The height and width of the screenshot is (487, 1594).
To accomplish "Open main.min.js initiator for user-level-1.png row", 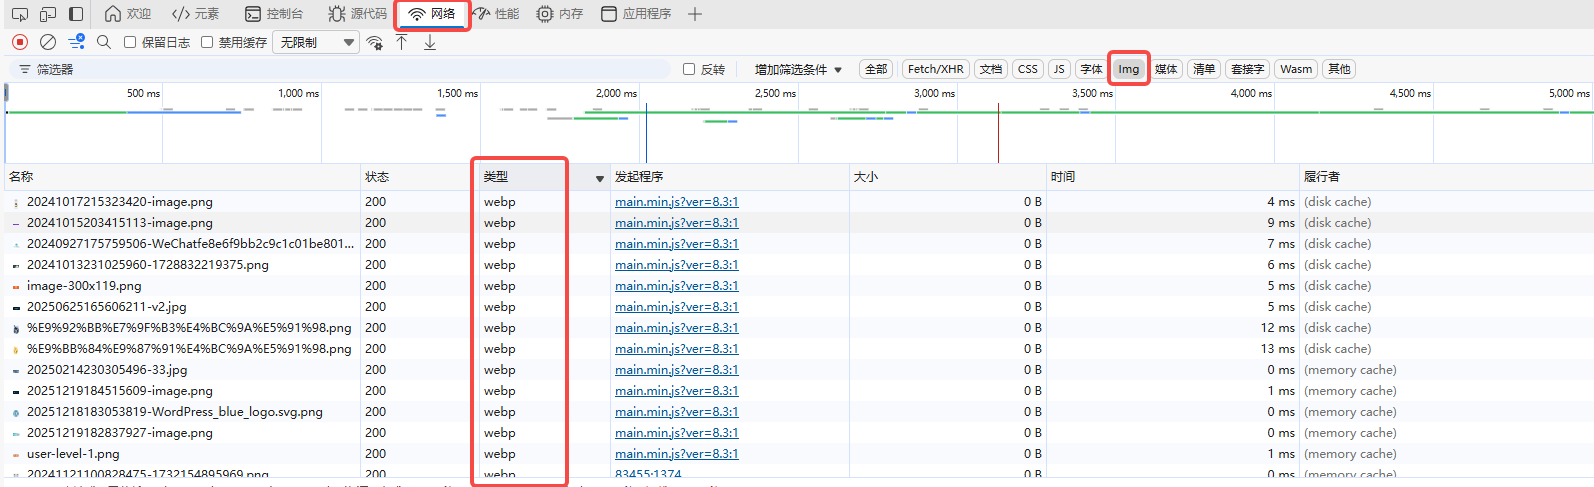I will tap(676, 454).
